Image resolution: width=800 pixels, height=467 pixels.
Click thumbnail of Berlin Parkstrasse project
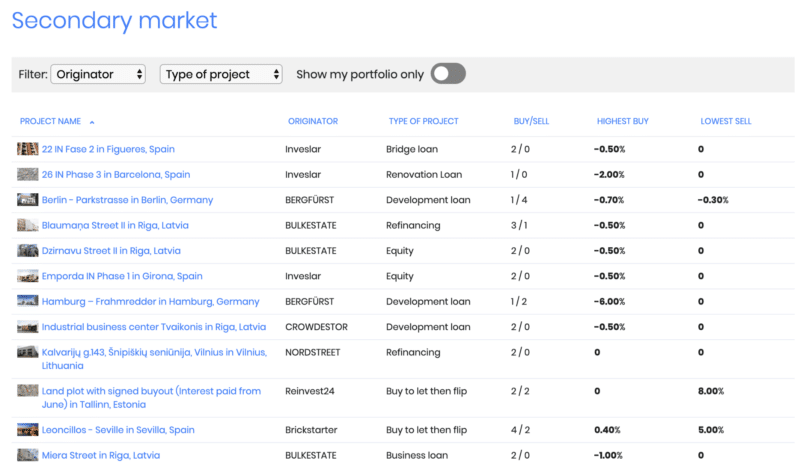point(28,200)
